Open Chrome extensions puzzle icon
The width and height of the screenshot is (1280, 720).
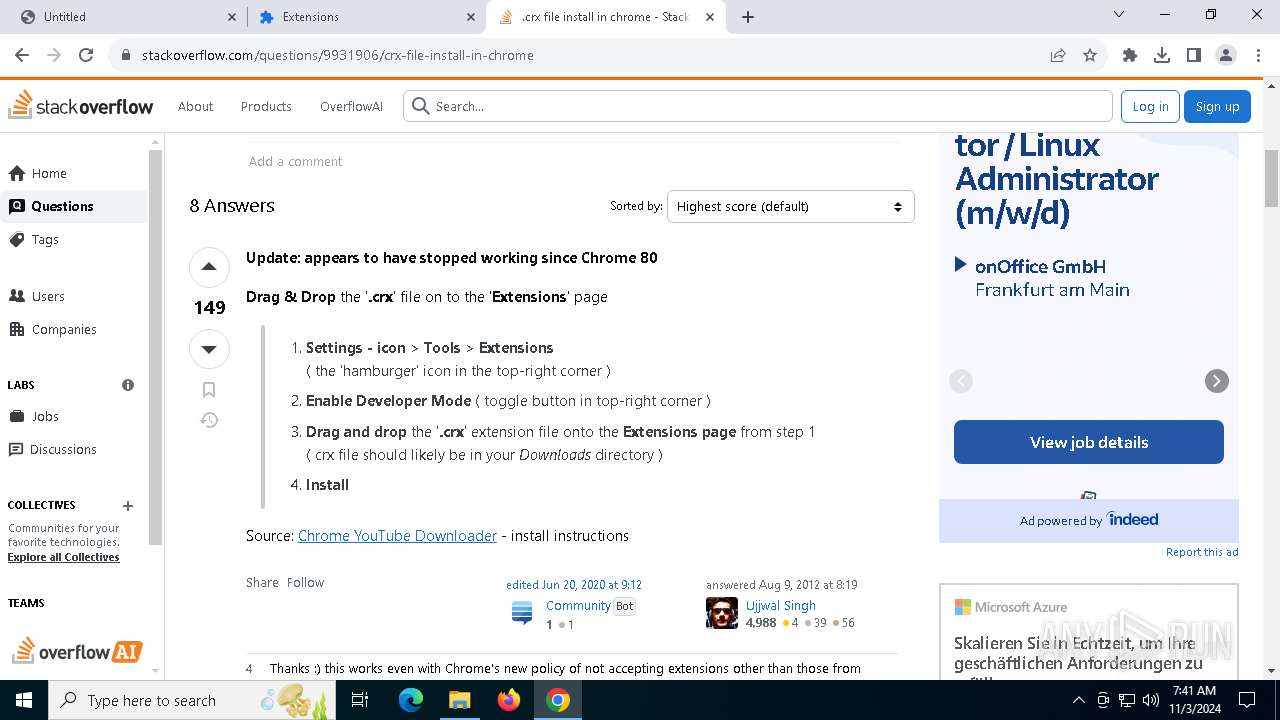coord(1130,55)
